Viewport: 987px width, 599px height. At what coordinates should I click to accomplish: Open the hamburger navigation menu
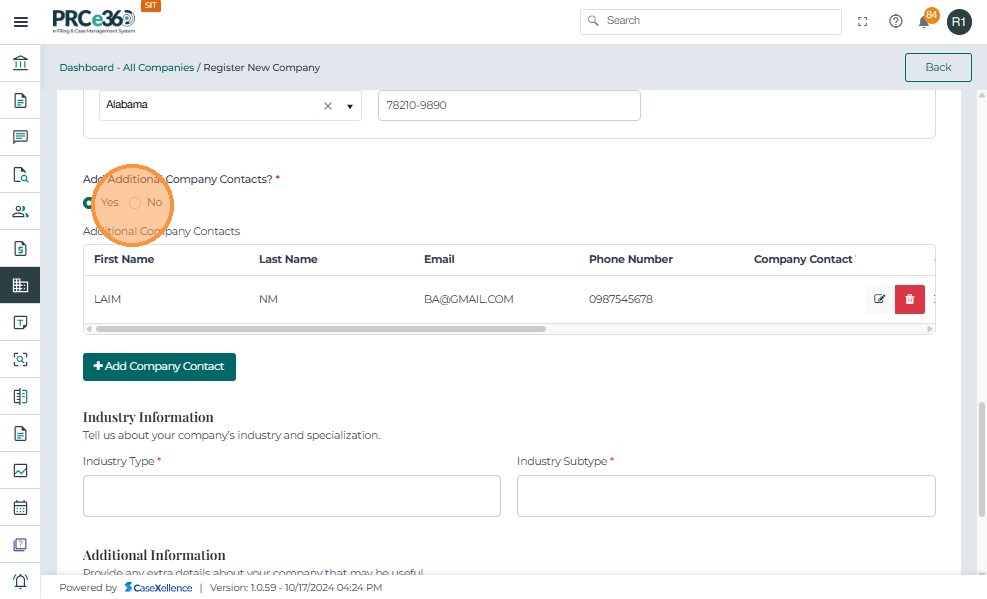pos(20,22)
